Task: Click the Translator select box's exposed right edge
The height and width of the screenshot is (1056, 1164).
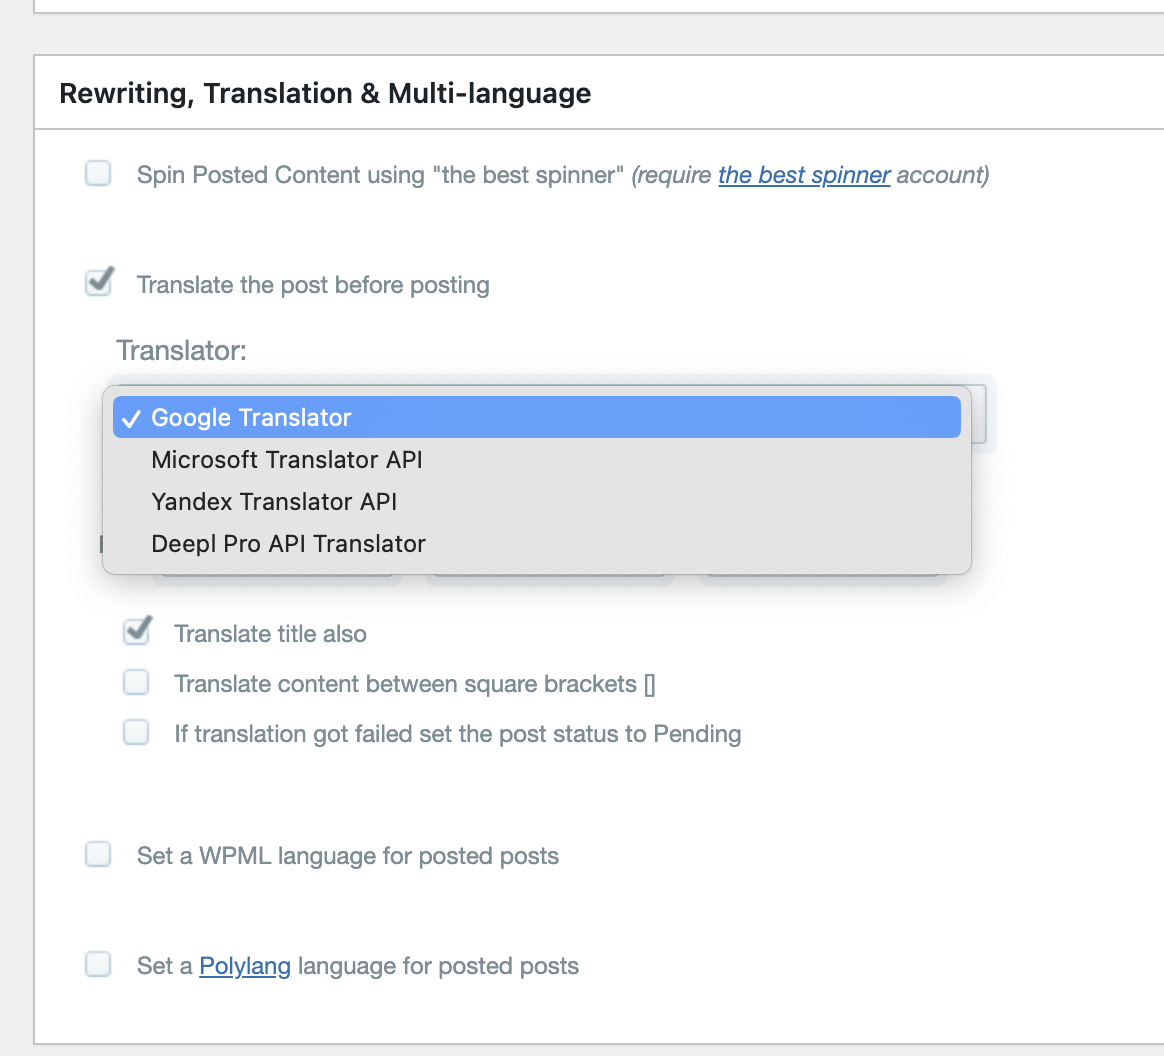Action: click(x=977, y=415)
